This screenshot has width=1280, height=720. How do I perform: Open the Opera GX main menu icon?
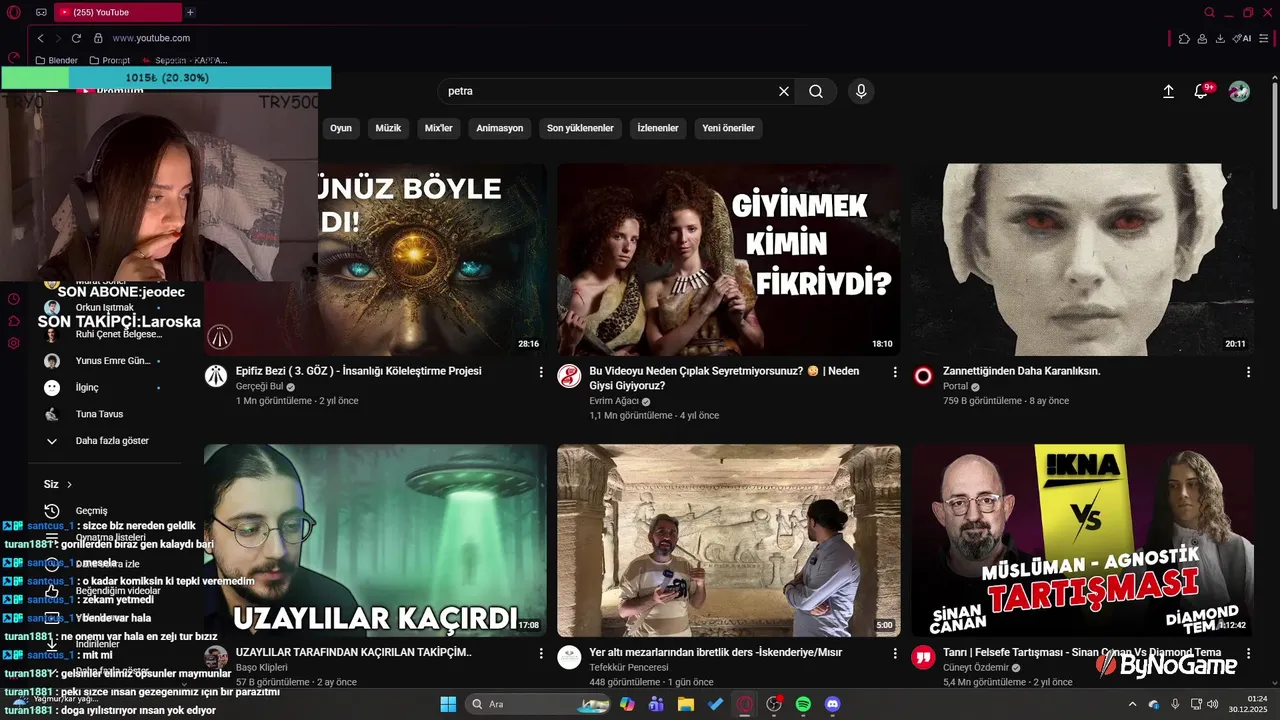click(x=13, y=12)
